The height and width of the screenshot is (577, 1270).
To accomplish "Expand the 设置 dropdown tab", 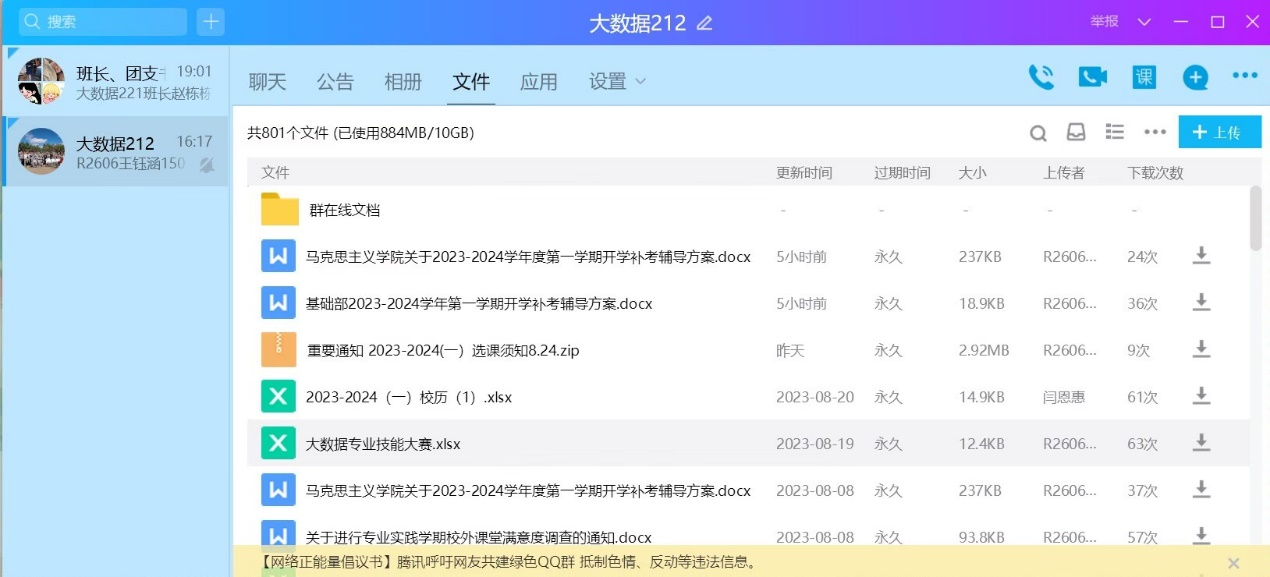I will (617, 82).
